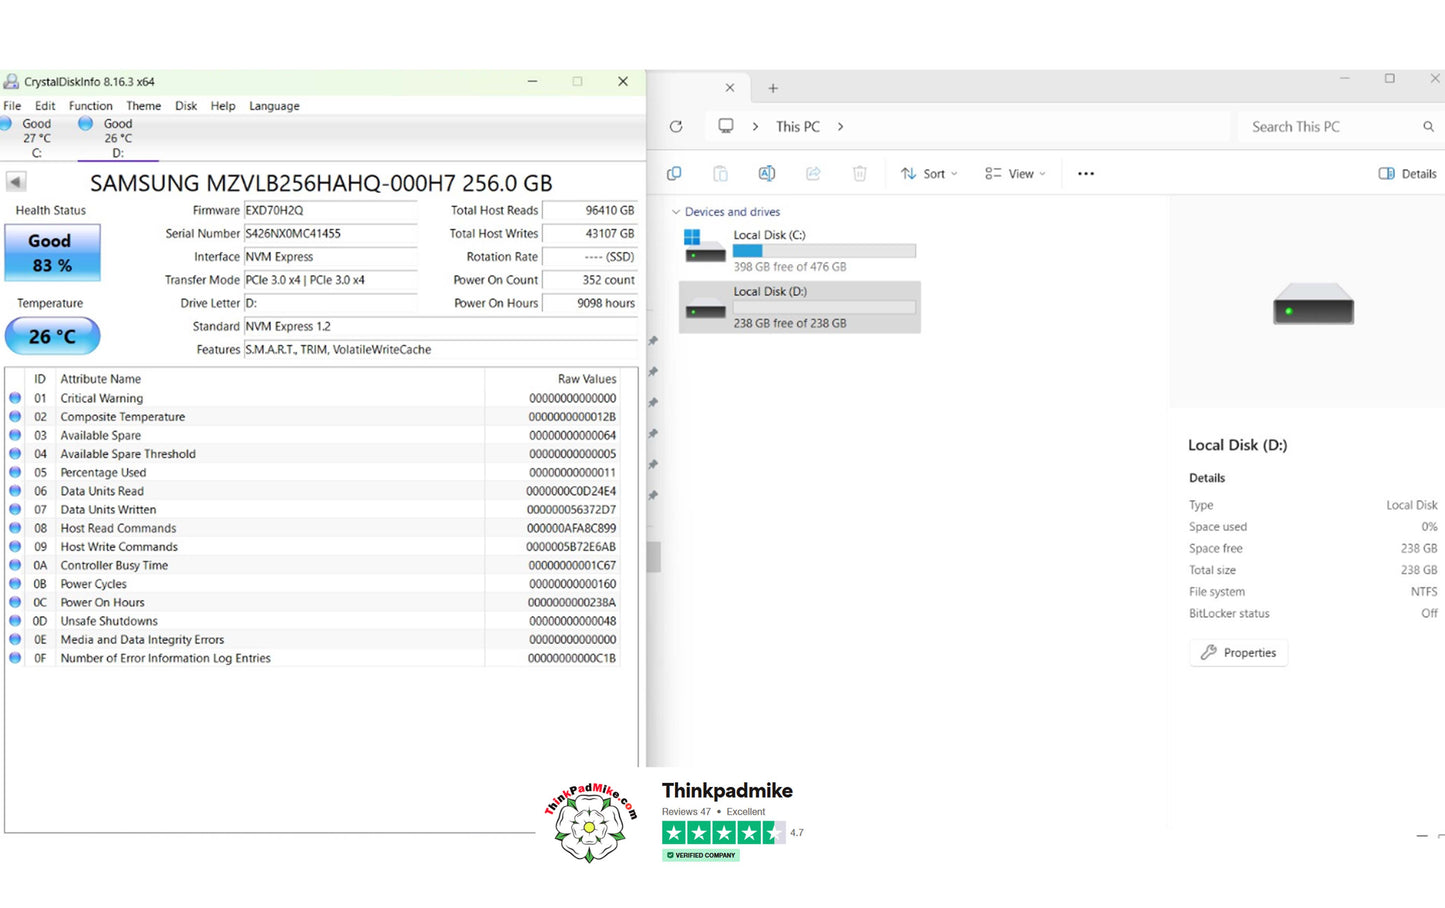Expand the chevron before This PC breadcrumb
1445x908 pixels.
(x=755, y=127)
